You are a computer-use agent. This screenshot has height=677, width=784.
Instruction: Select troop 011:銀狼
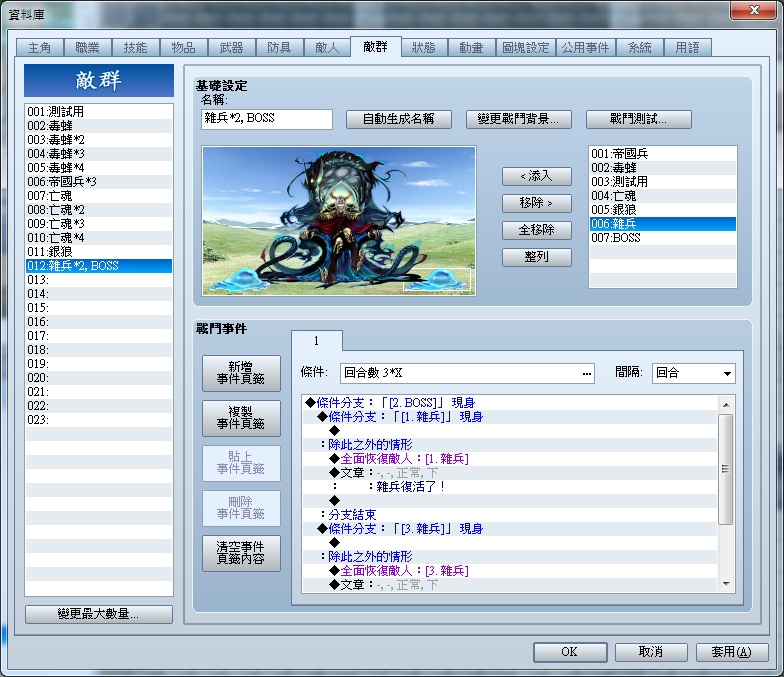(98, 252)
